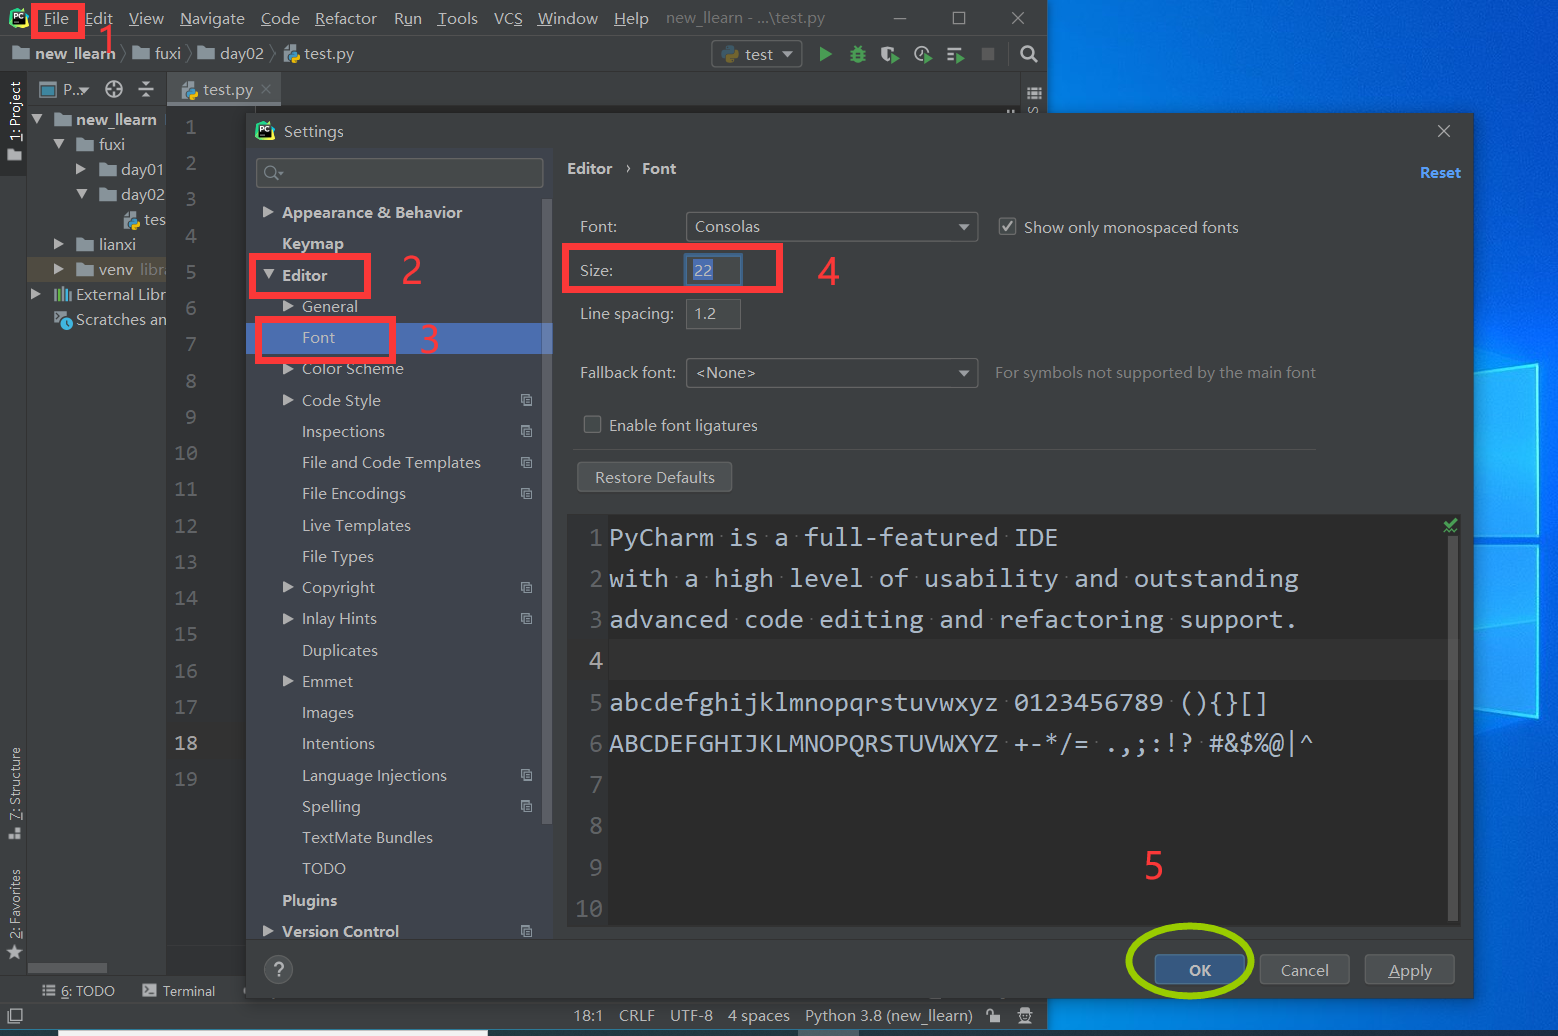Click tool windows toggle in status bar
Image resolution: width=1558 pixels, height=1036 pixels.
(x=15, y=1015)
